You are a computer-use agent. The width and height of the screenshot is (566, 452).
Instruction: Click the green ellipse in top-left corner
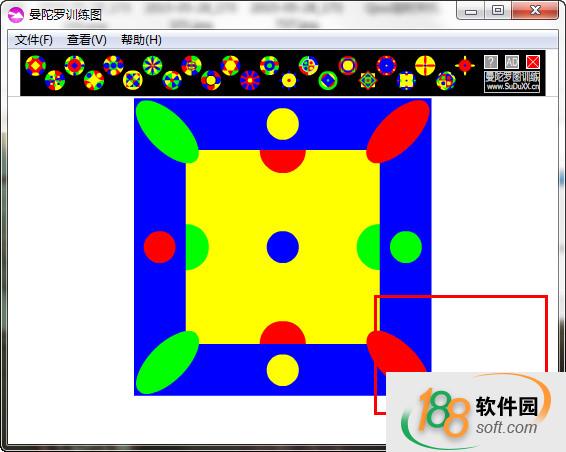point(167,132)
